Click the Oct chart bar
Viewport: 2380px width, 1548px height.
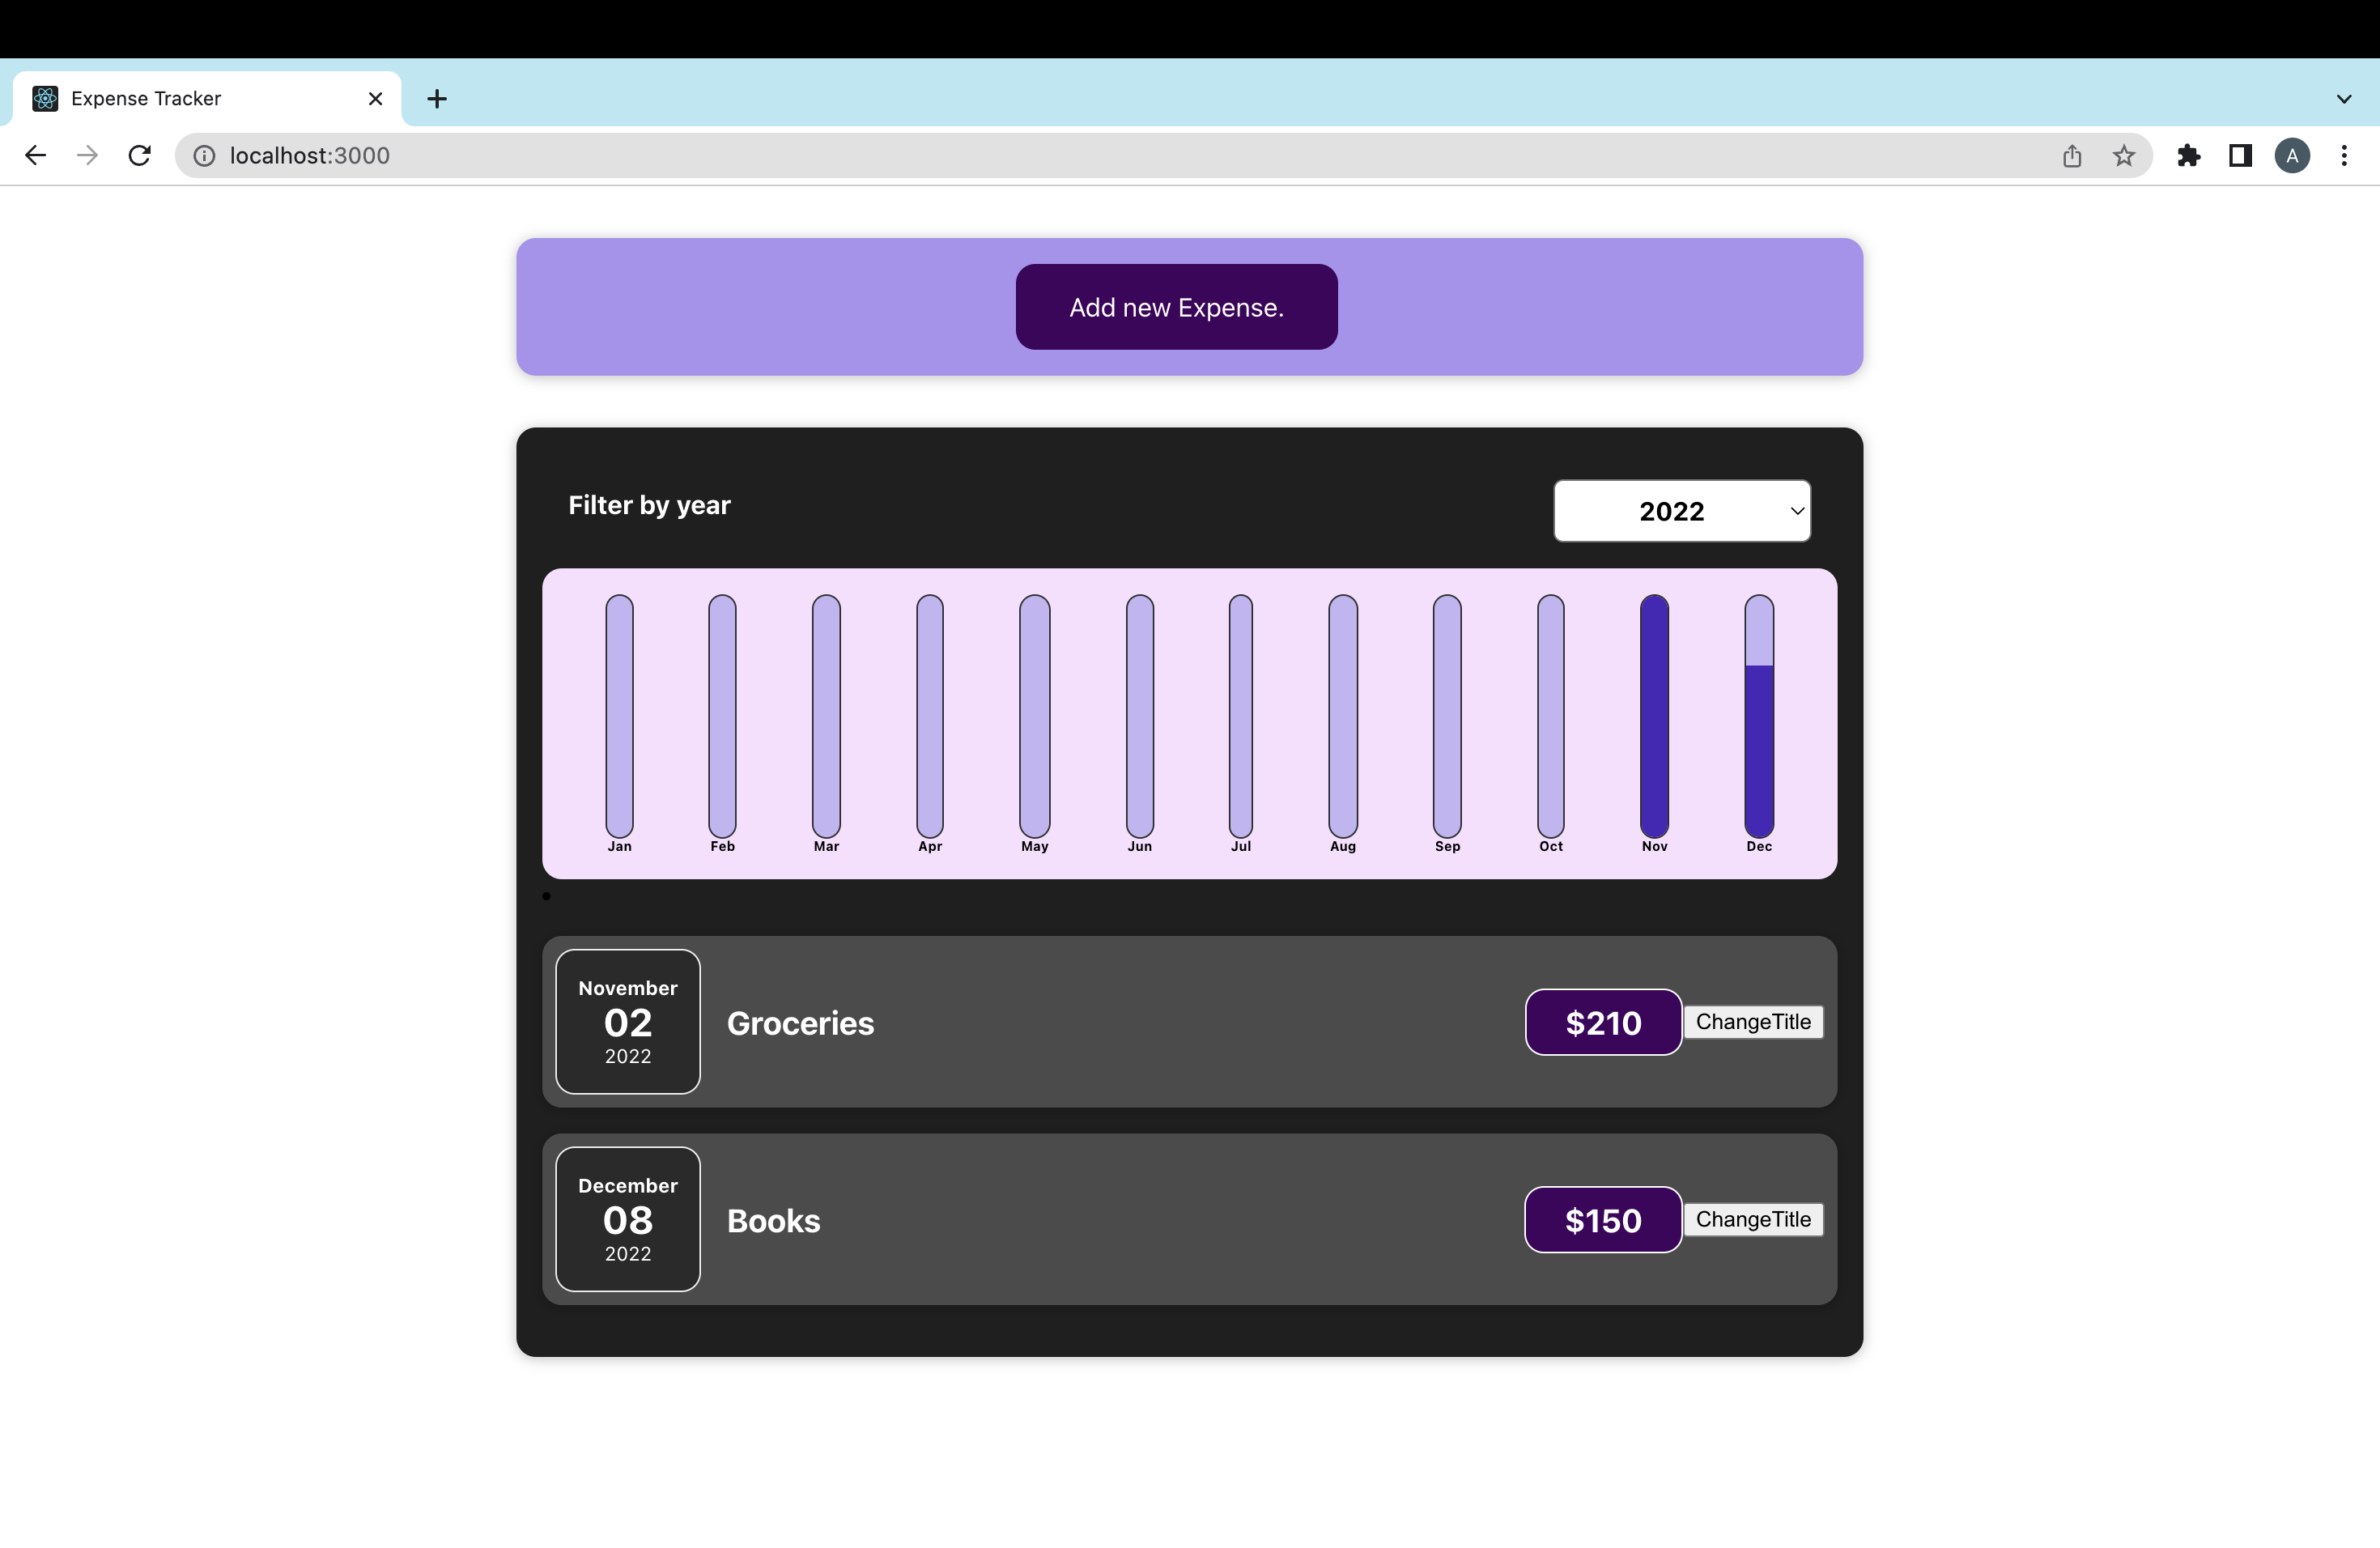[x=1550, y=716]
